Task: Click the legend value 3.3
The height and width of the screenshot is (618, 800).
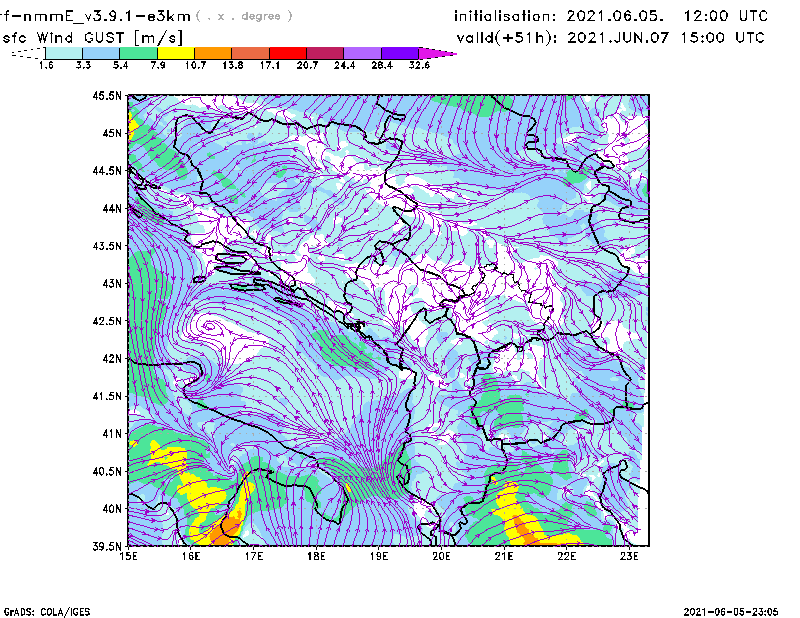Action: tap(83, 65)
